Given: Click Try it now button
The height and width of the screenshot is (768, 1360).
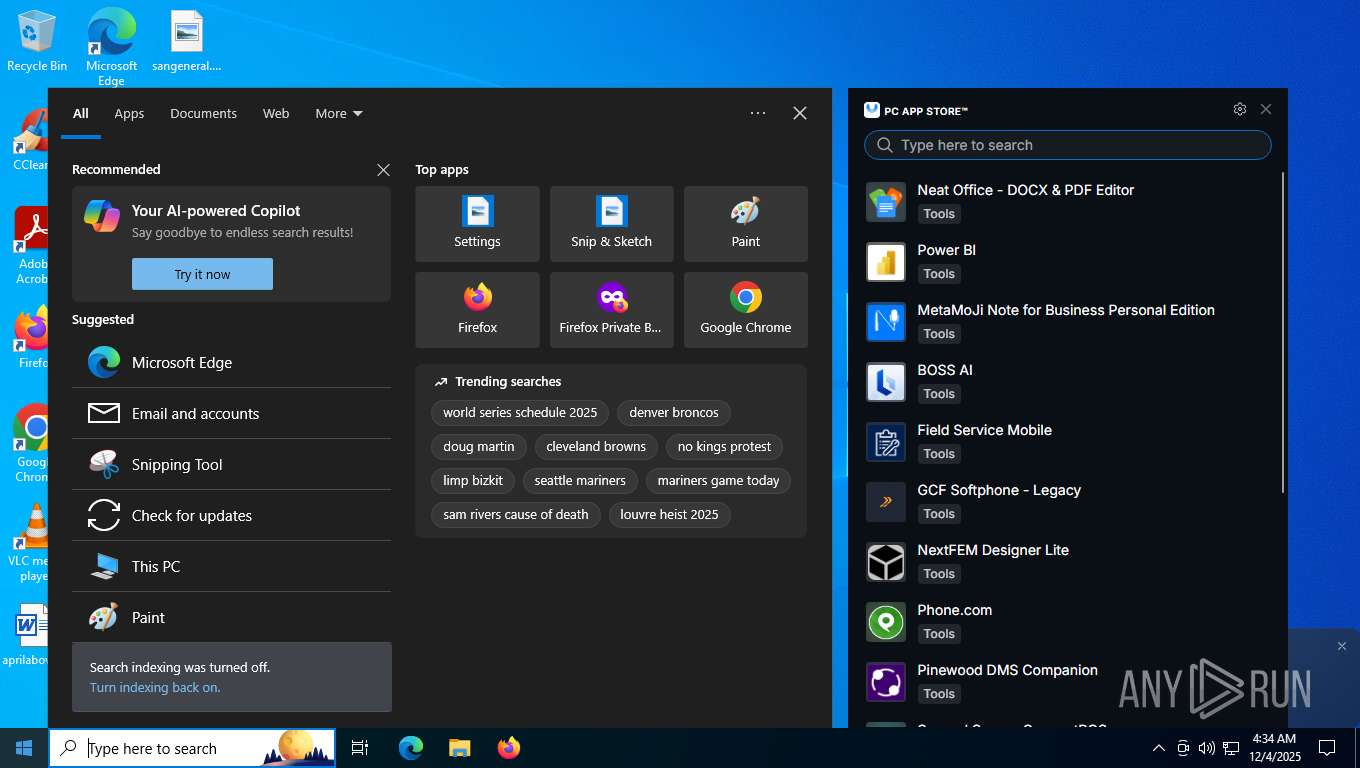Looking at the screenshot, I should (x=202, y=274).
